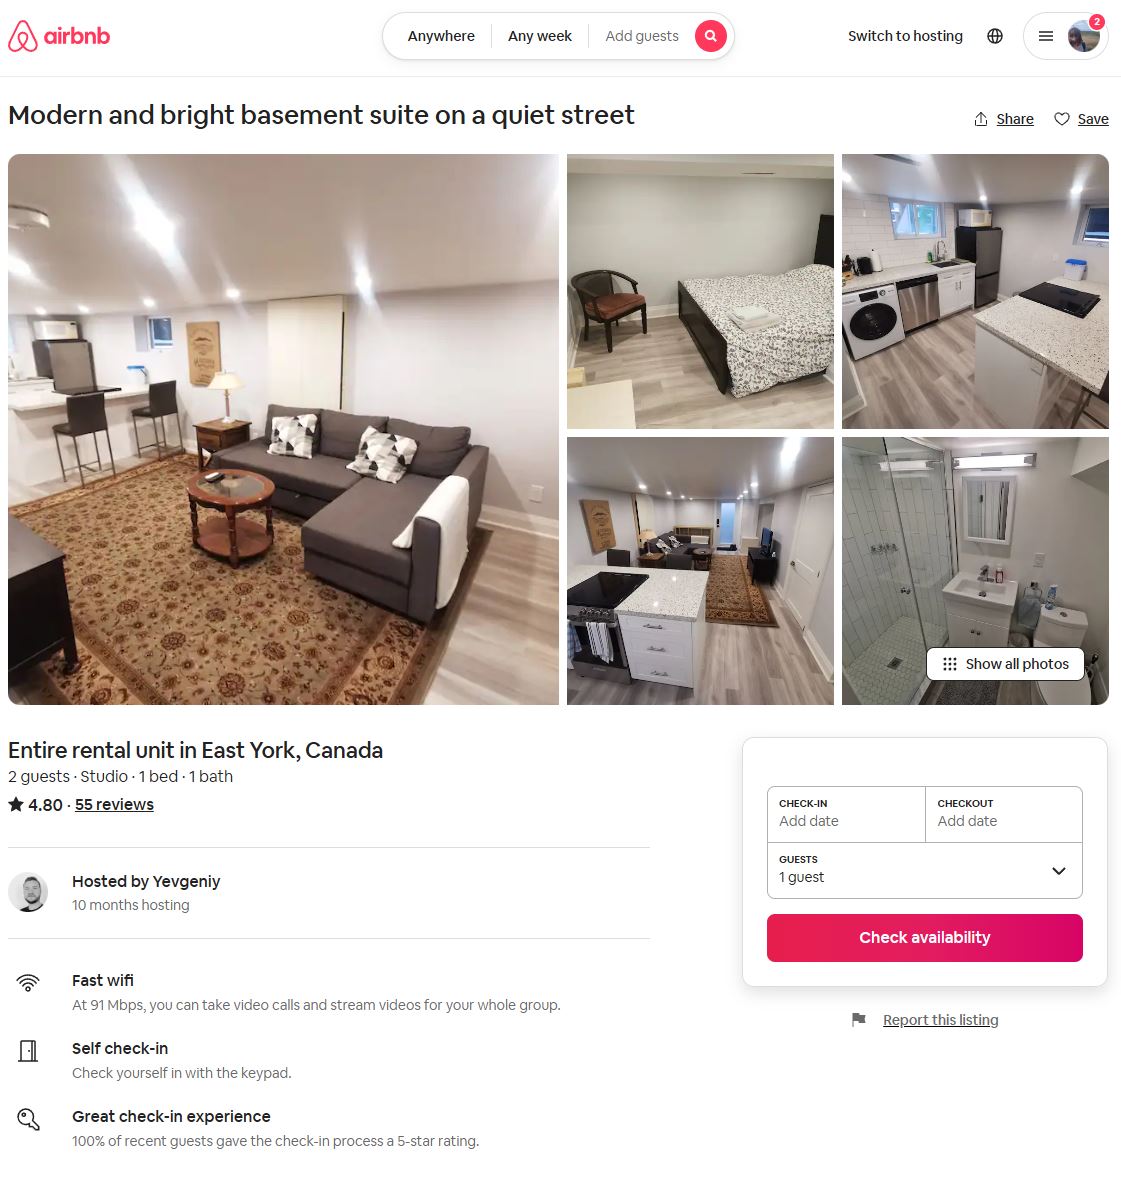Click the red search magnifier icon
The height and width of the screenshot is (1180, 1121).
[x=710, y=36]
